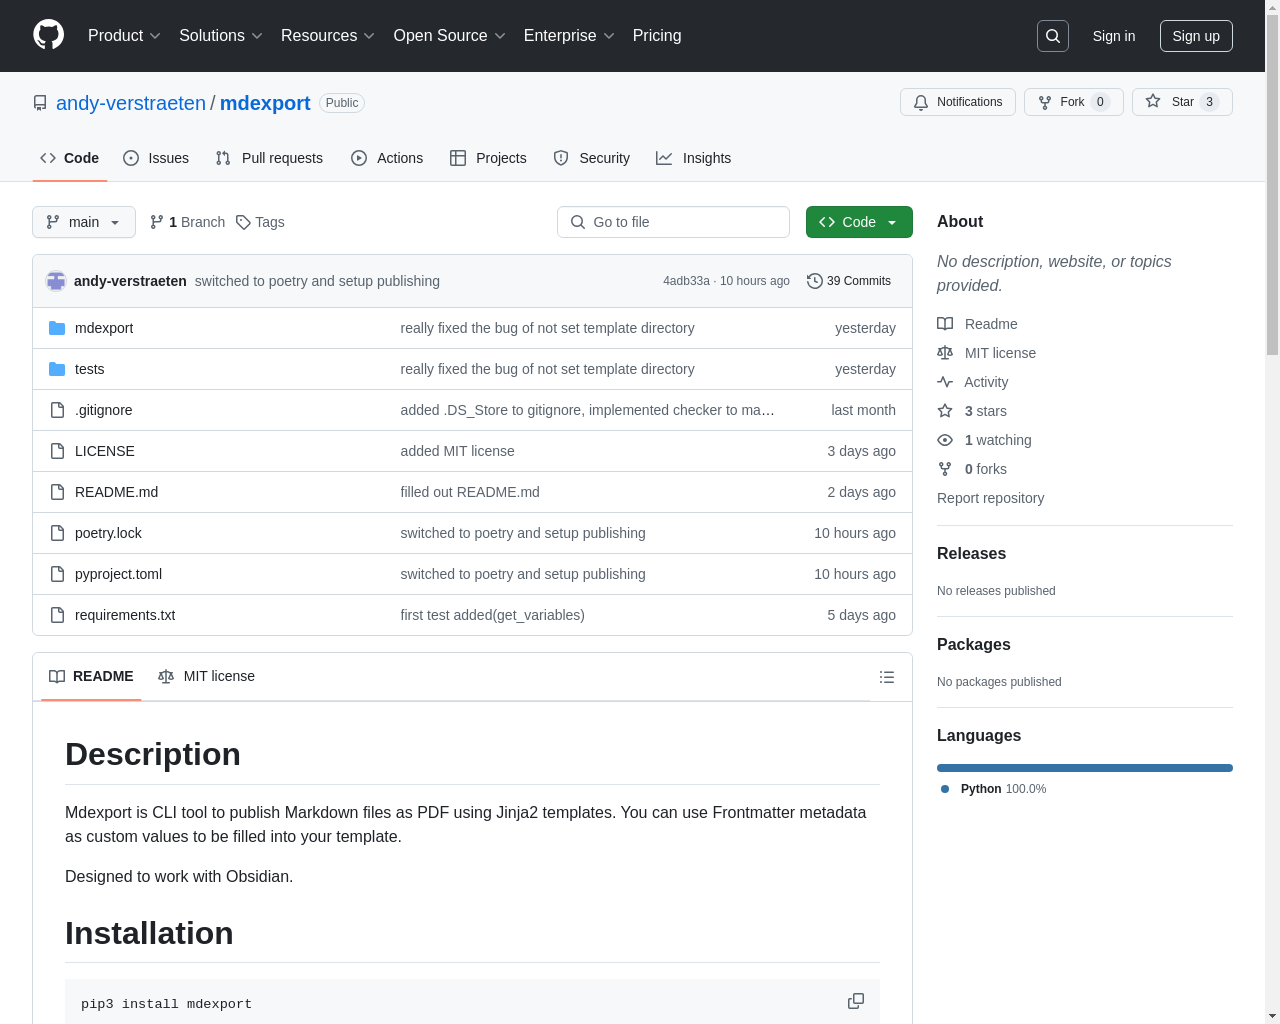
Task: Open the Security tab
Action: [592, 158]
